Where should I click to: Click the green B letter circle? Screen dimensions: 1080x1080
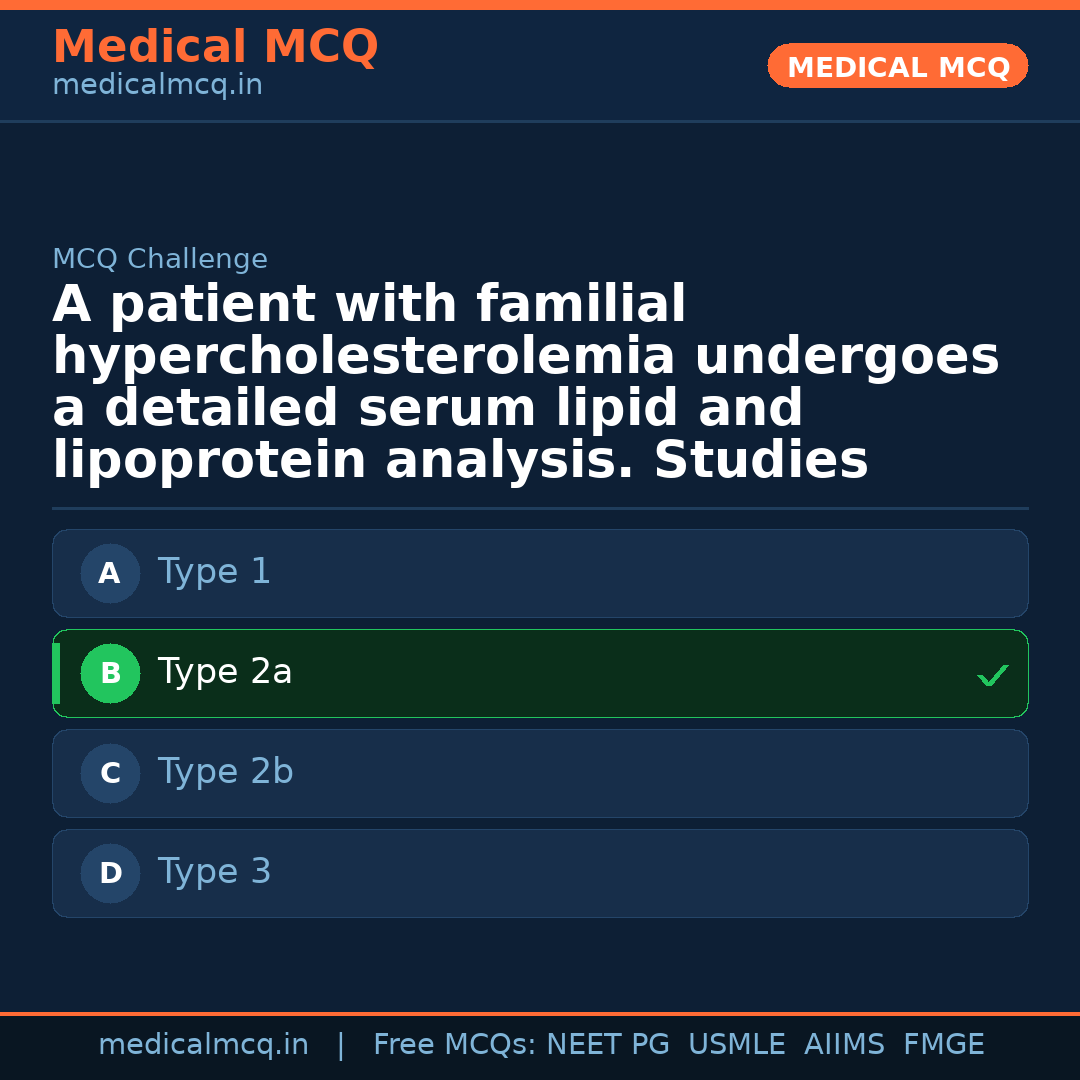coord(110,674)
